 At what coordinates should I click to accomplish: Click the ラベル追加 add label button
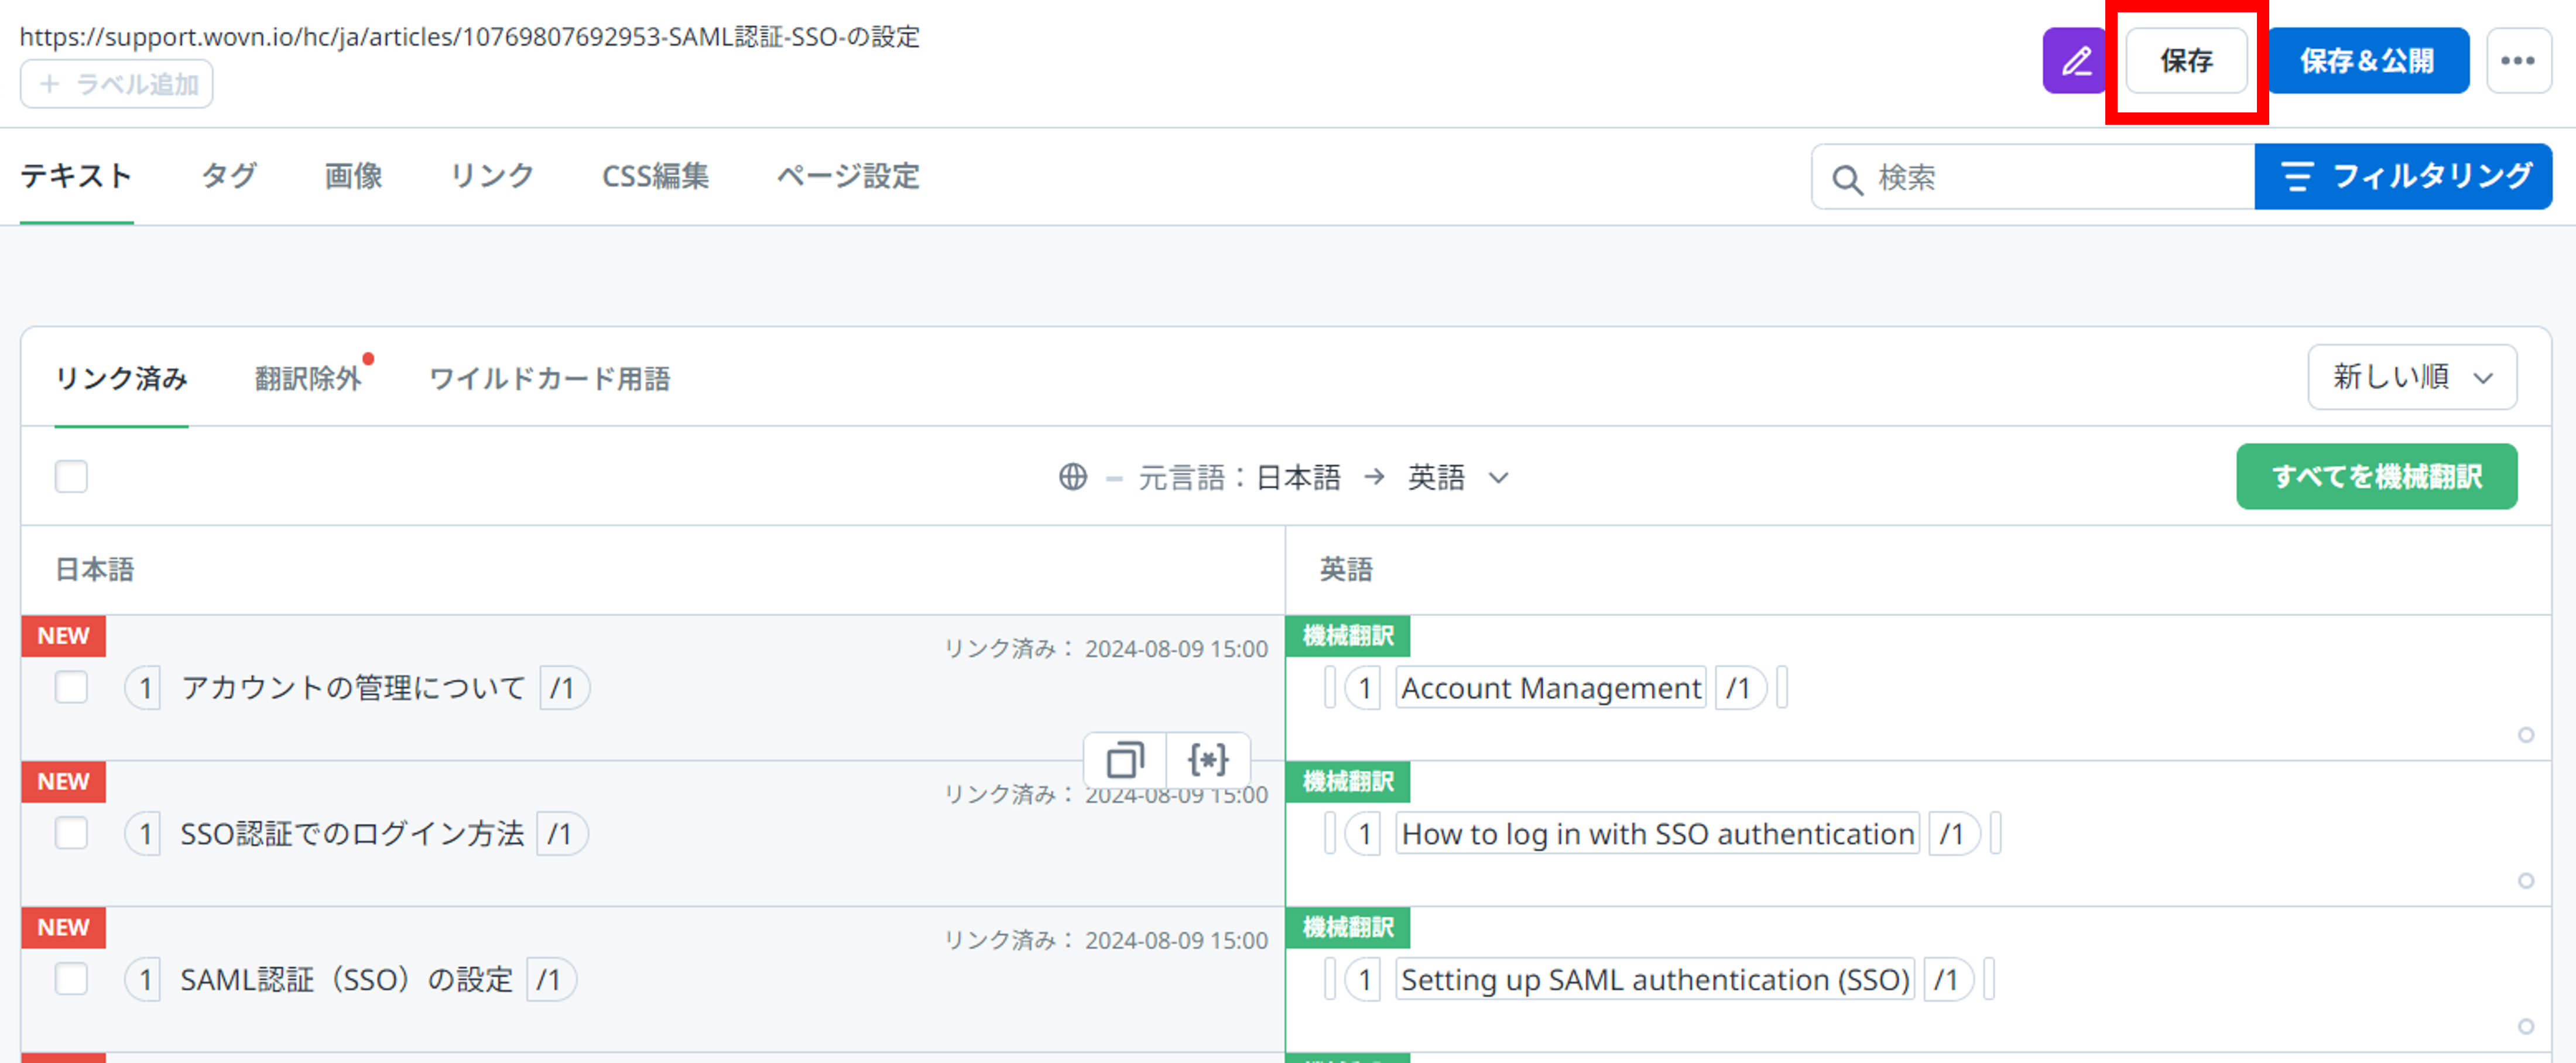coord(117,84)
